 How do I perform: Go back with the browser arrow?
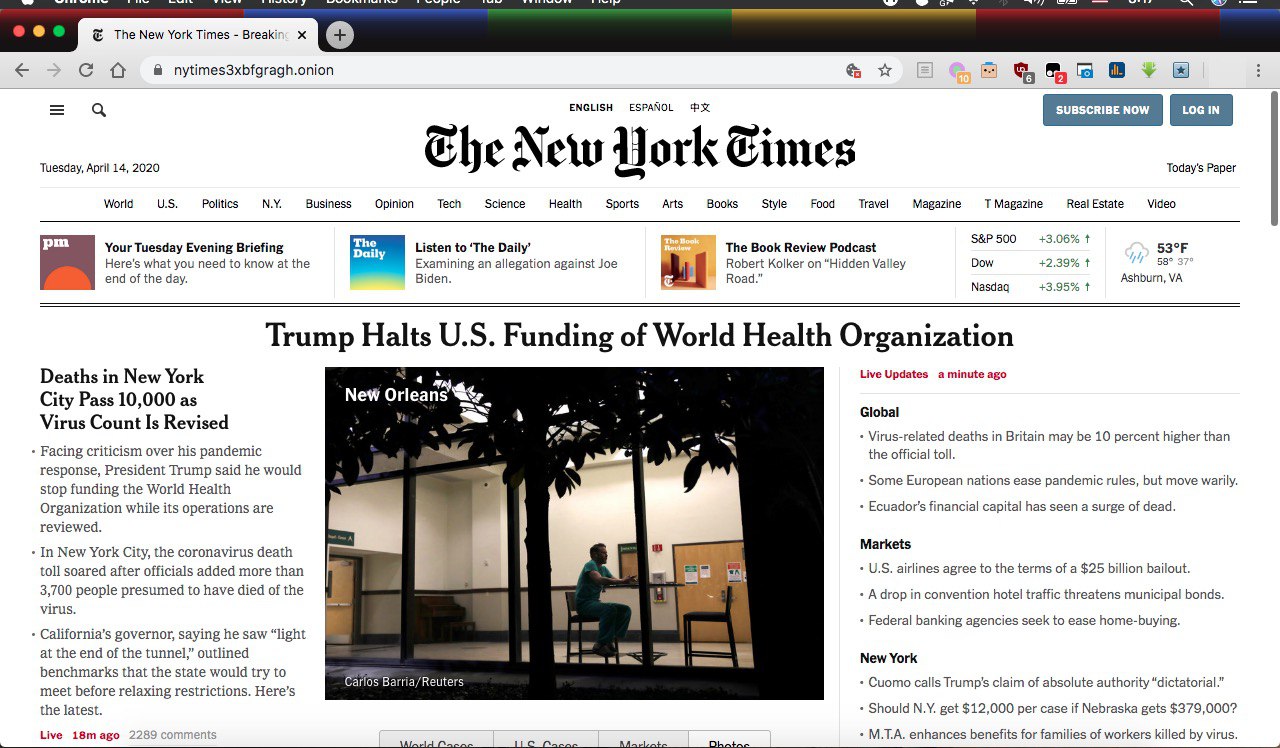[22, 70]
